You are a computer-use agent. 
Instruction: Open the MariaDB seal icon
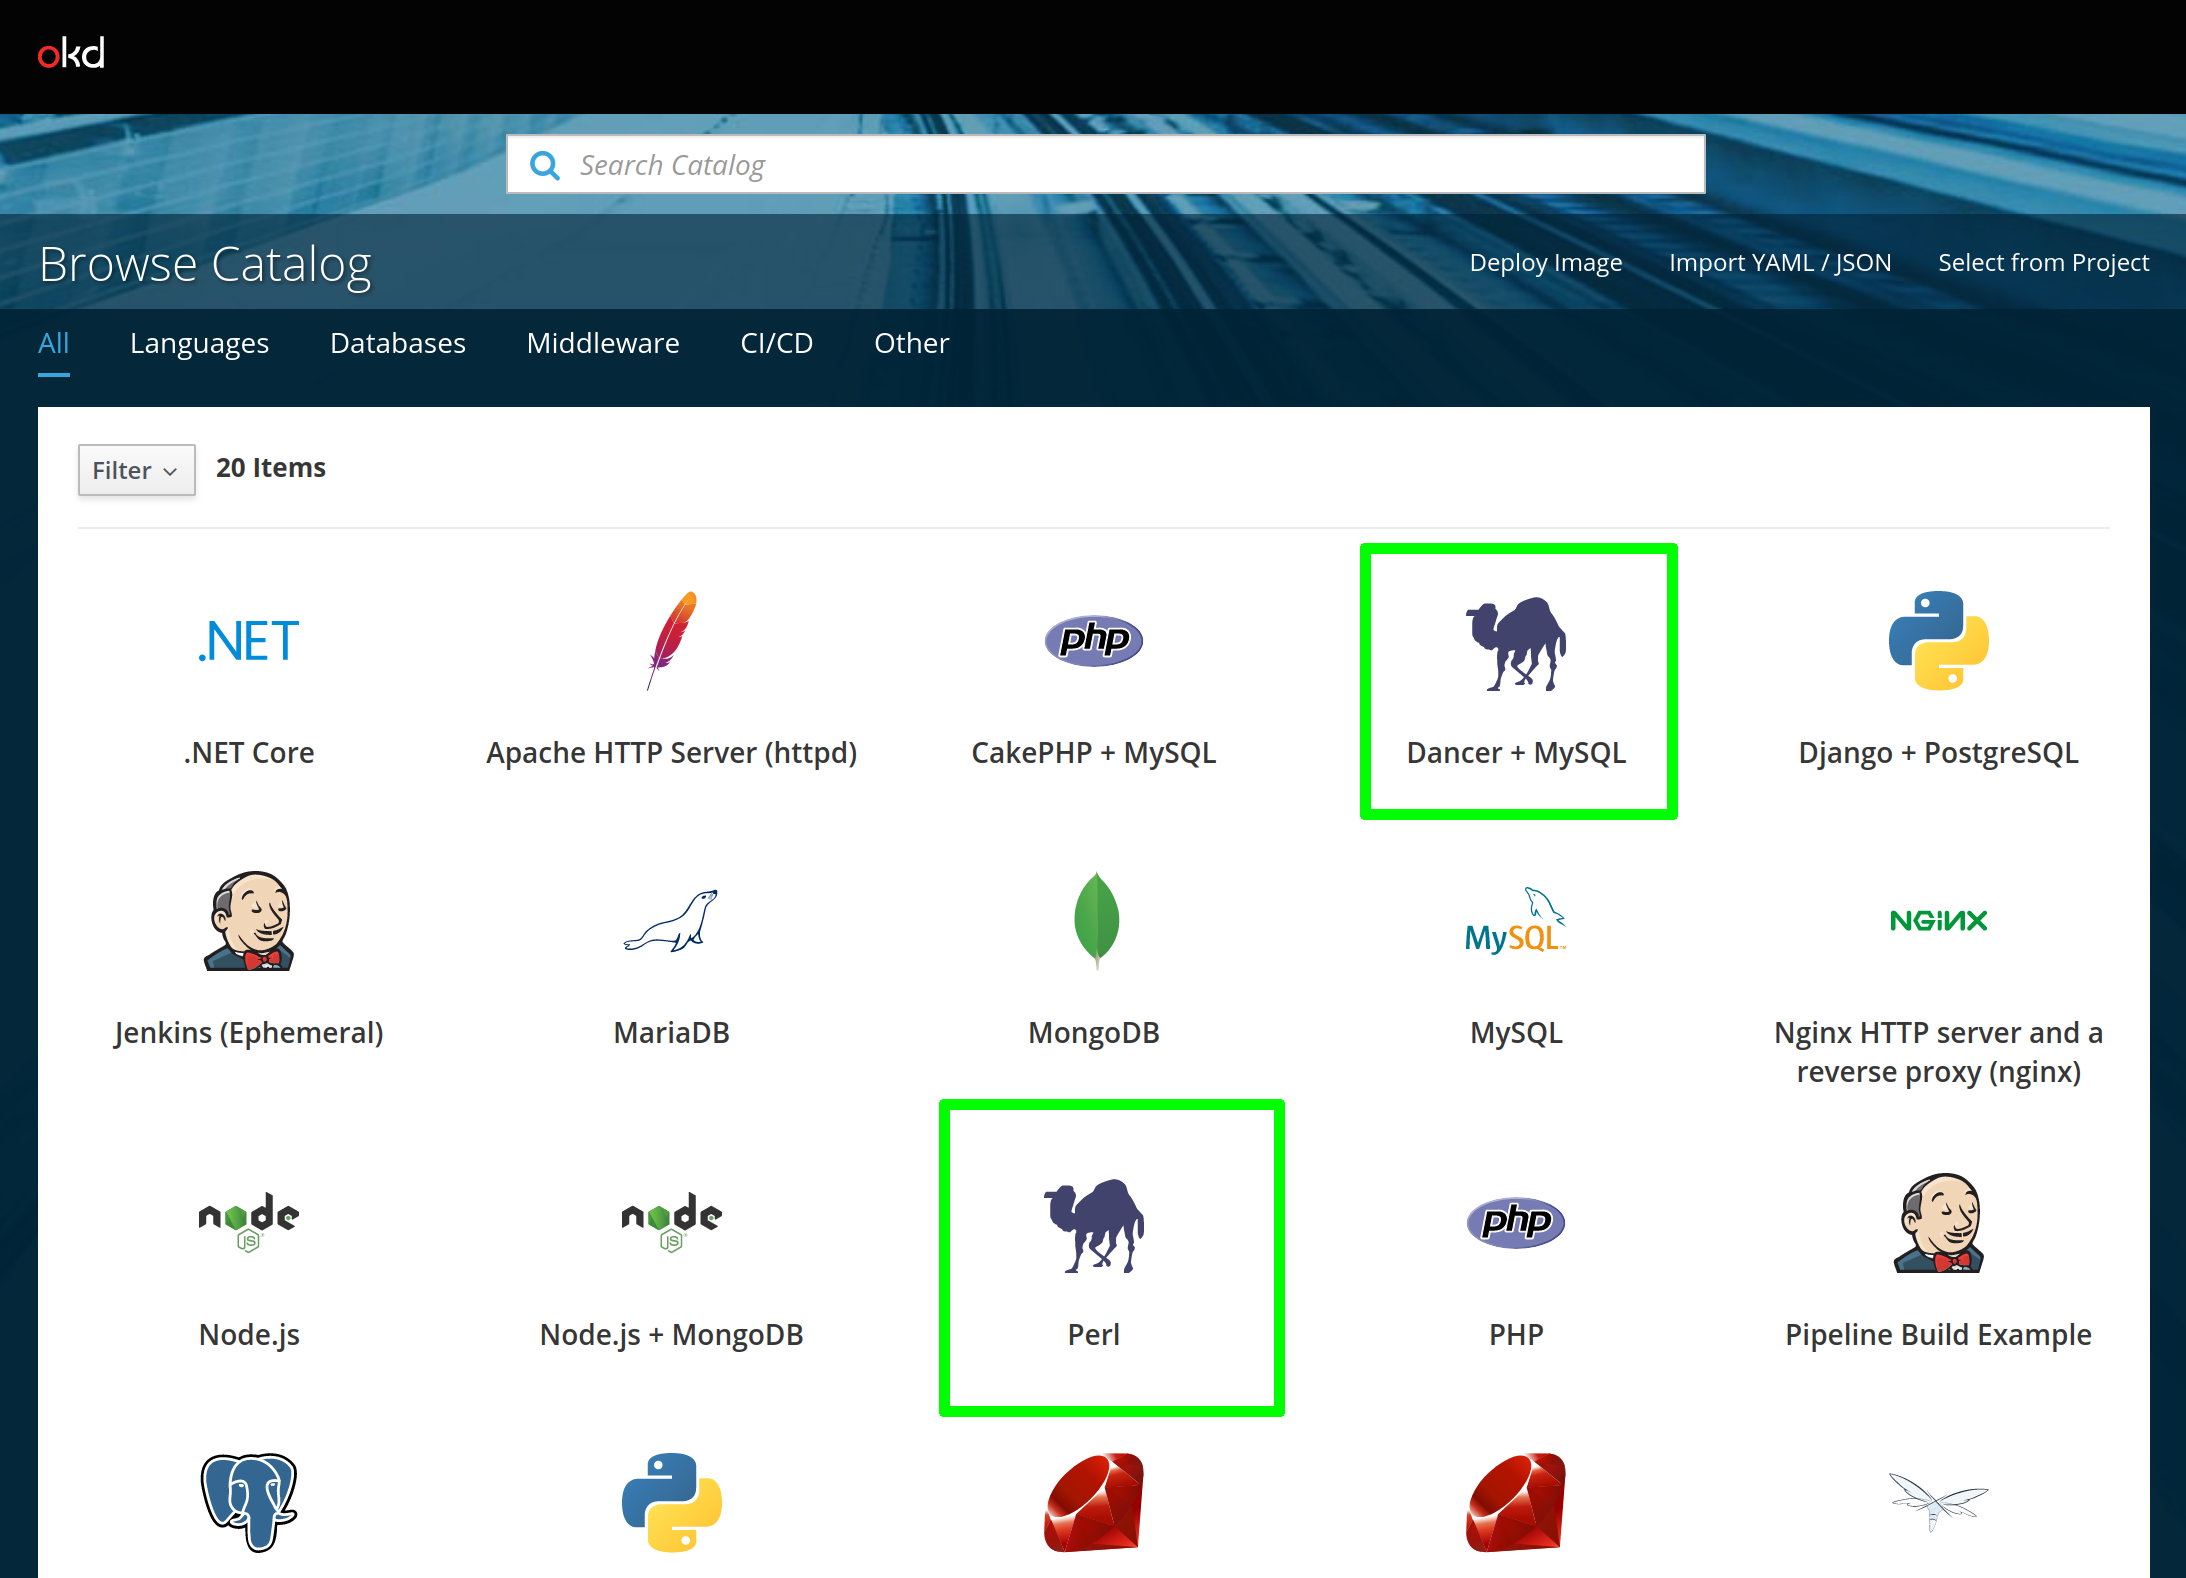tap(672, 921)
